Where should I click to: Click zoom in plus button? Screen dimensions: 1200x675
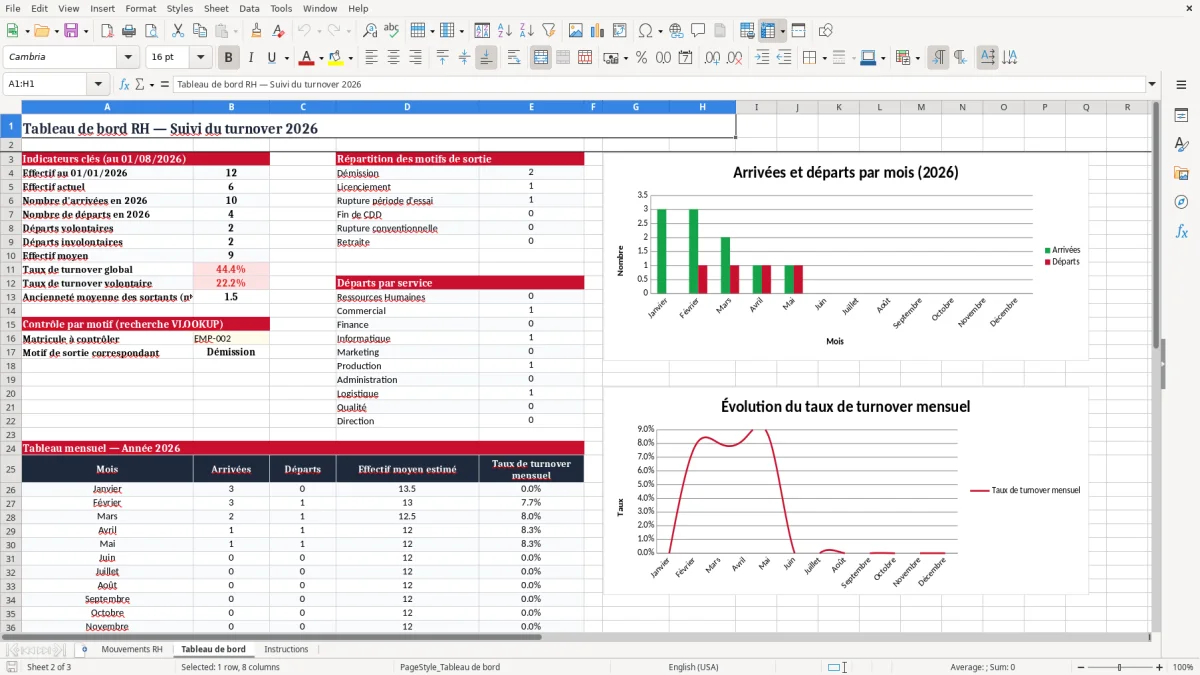[x=1161, y=667]
